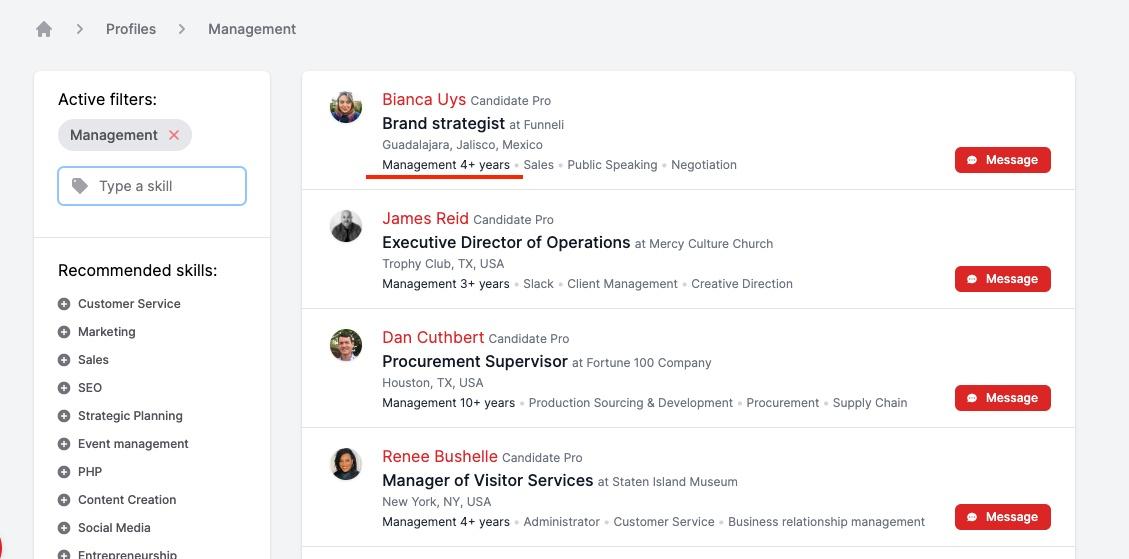Open Dan Cuthbert name link

[433, 337]
